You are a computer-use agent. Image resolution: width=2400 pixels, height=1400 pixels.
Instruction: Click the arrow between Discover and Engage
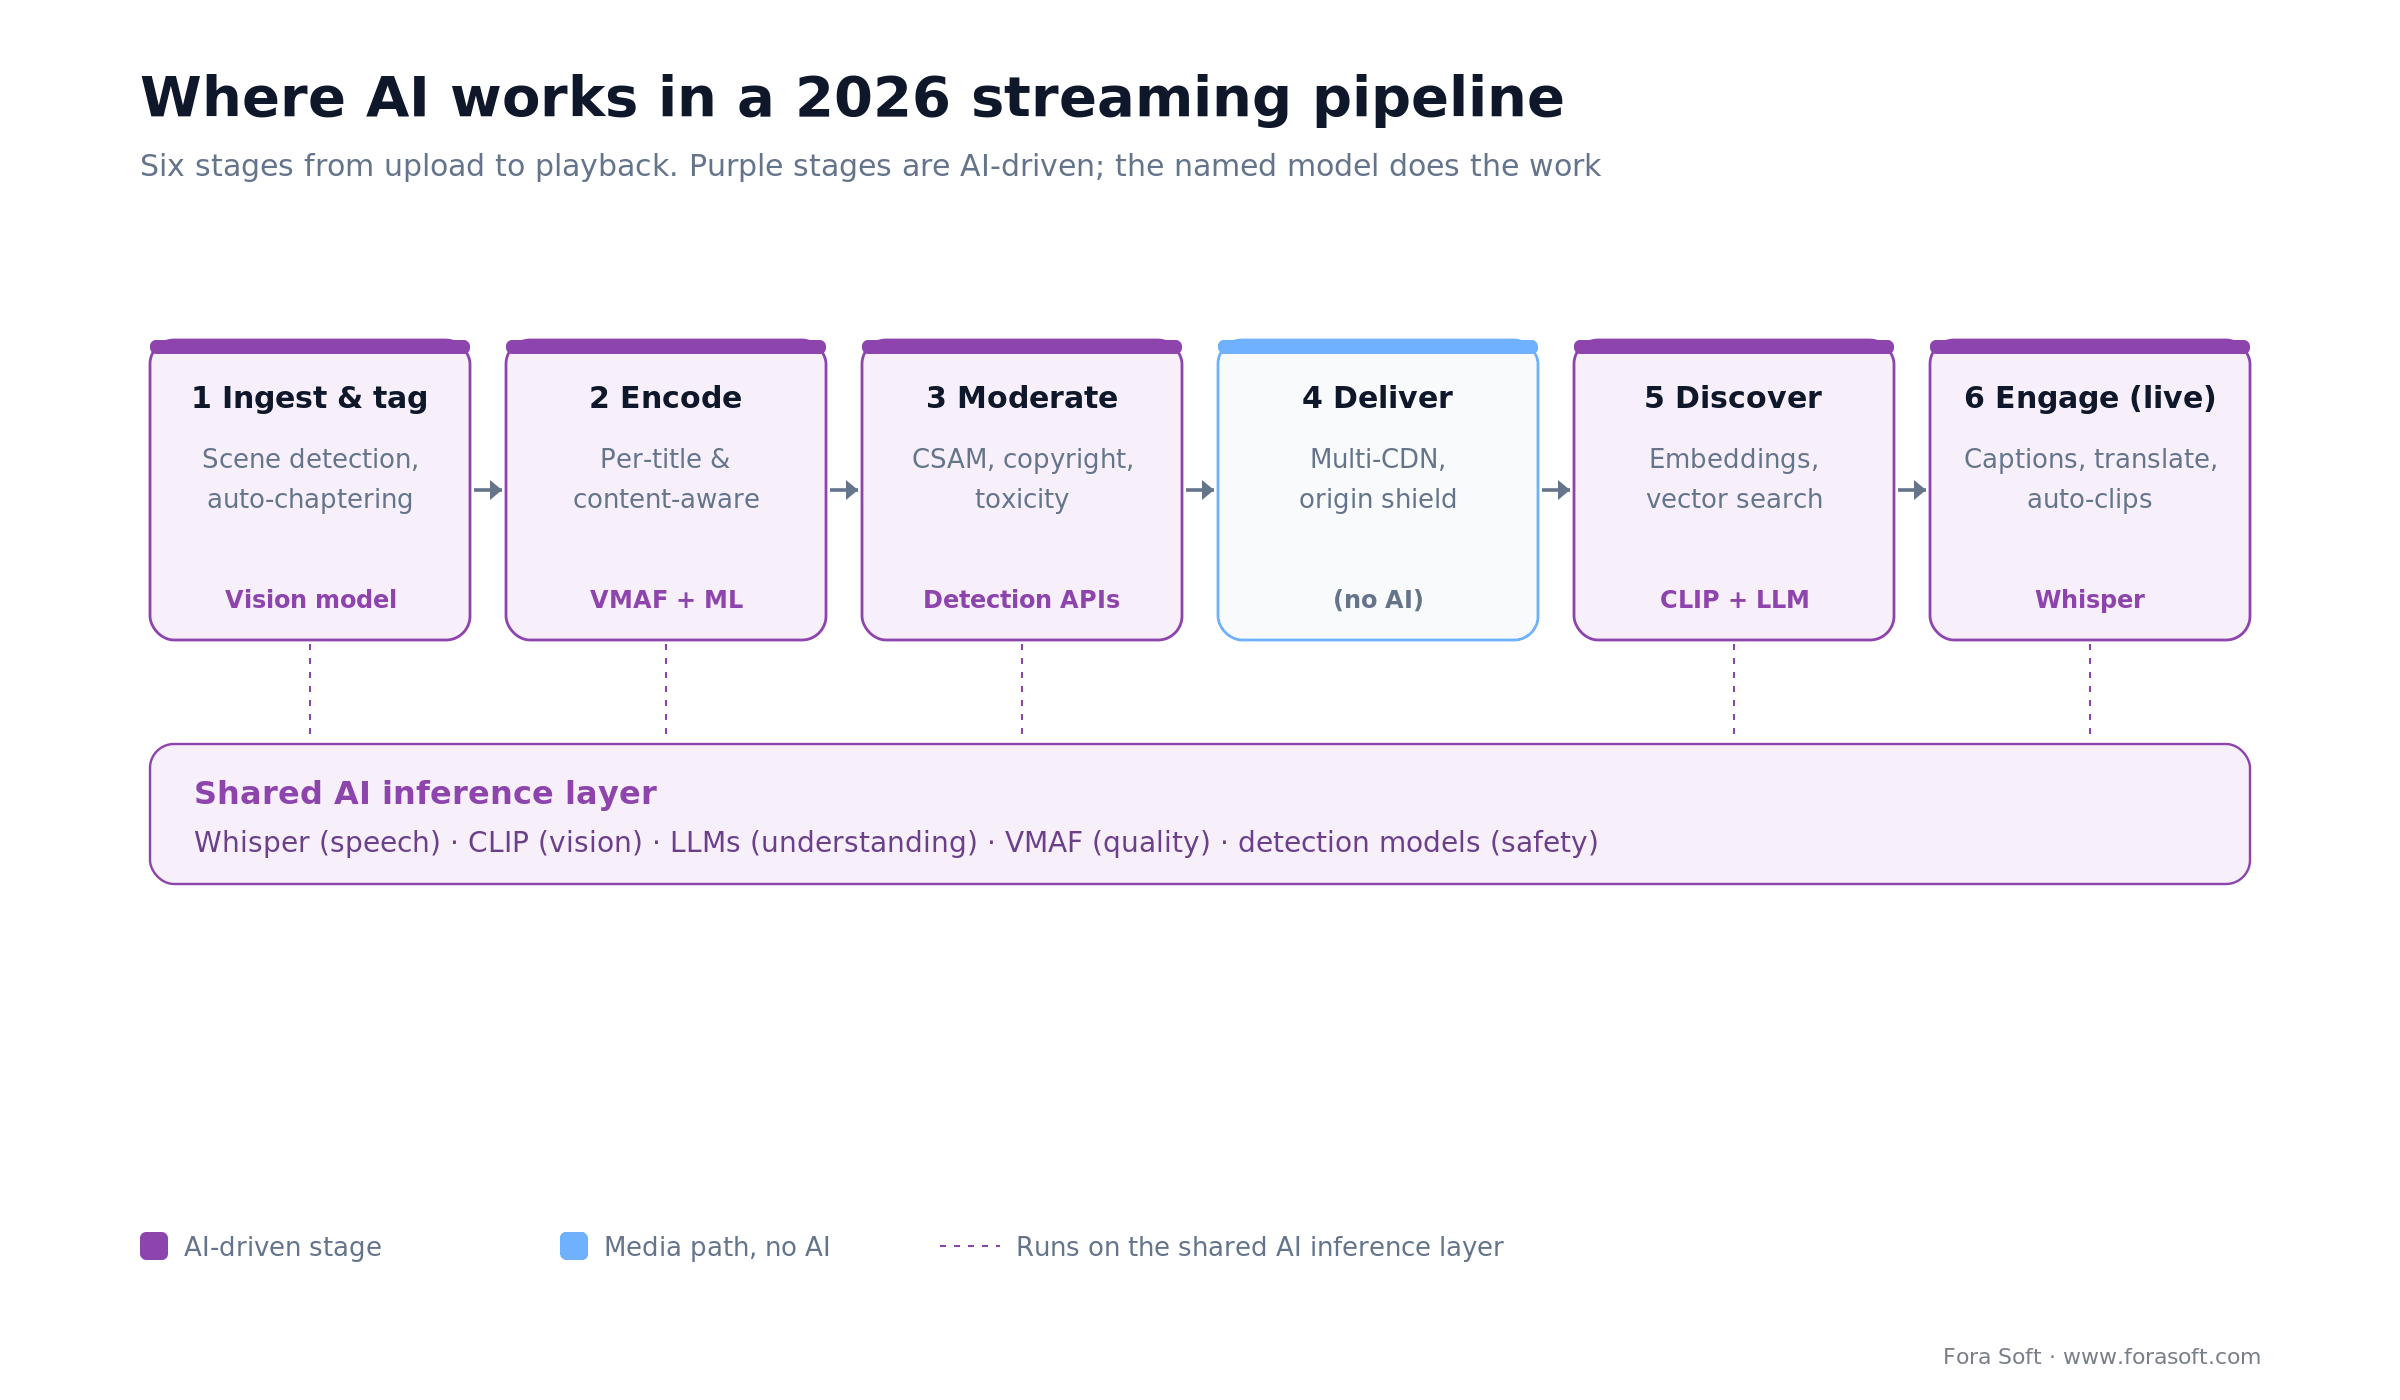[x=1912, y=490]
